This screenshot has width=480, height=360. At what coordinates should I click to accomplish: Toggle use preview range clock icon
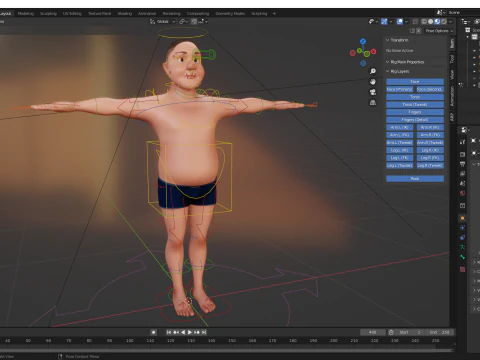coord(391,332)
